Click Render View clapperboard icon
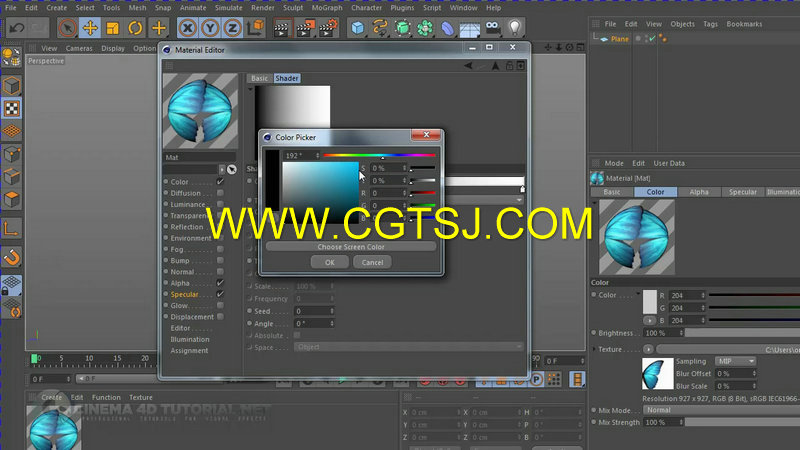Viewport: 800px width, 450px height. pyautogui.click(x=281, y=28)
